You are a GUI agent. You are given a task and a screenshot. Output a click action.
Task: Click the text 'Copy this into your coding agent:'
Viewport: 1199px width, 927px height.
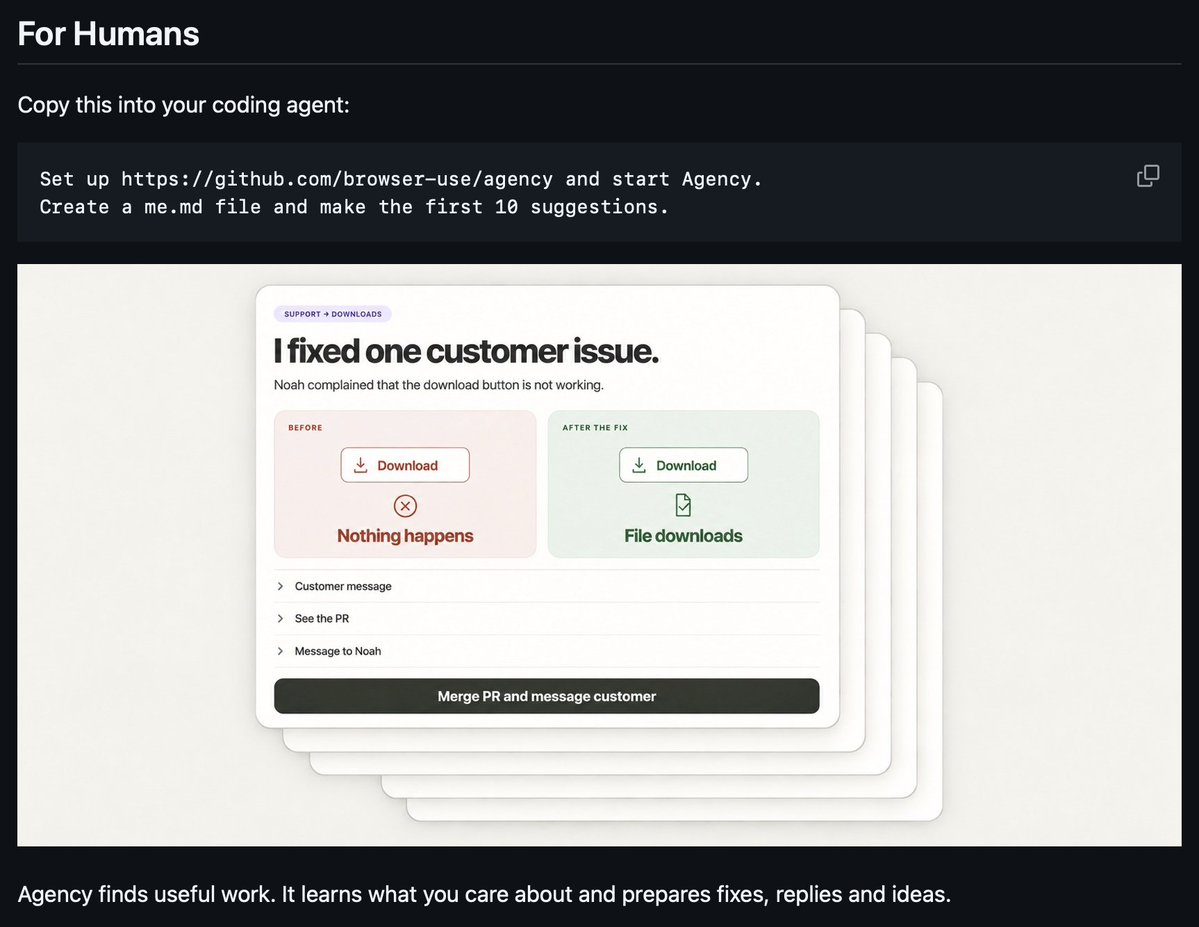coord(184,105)
